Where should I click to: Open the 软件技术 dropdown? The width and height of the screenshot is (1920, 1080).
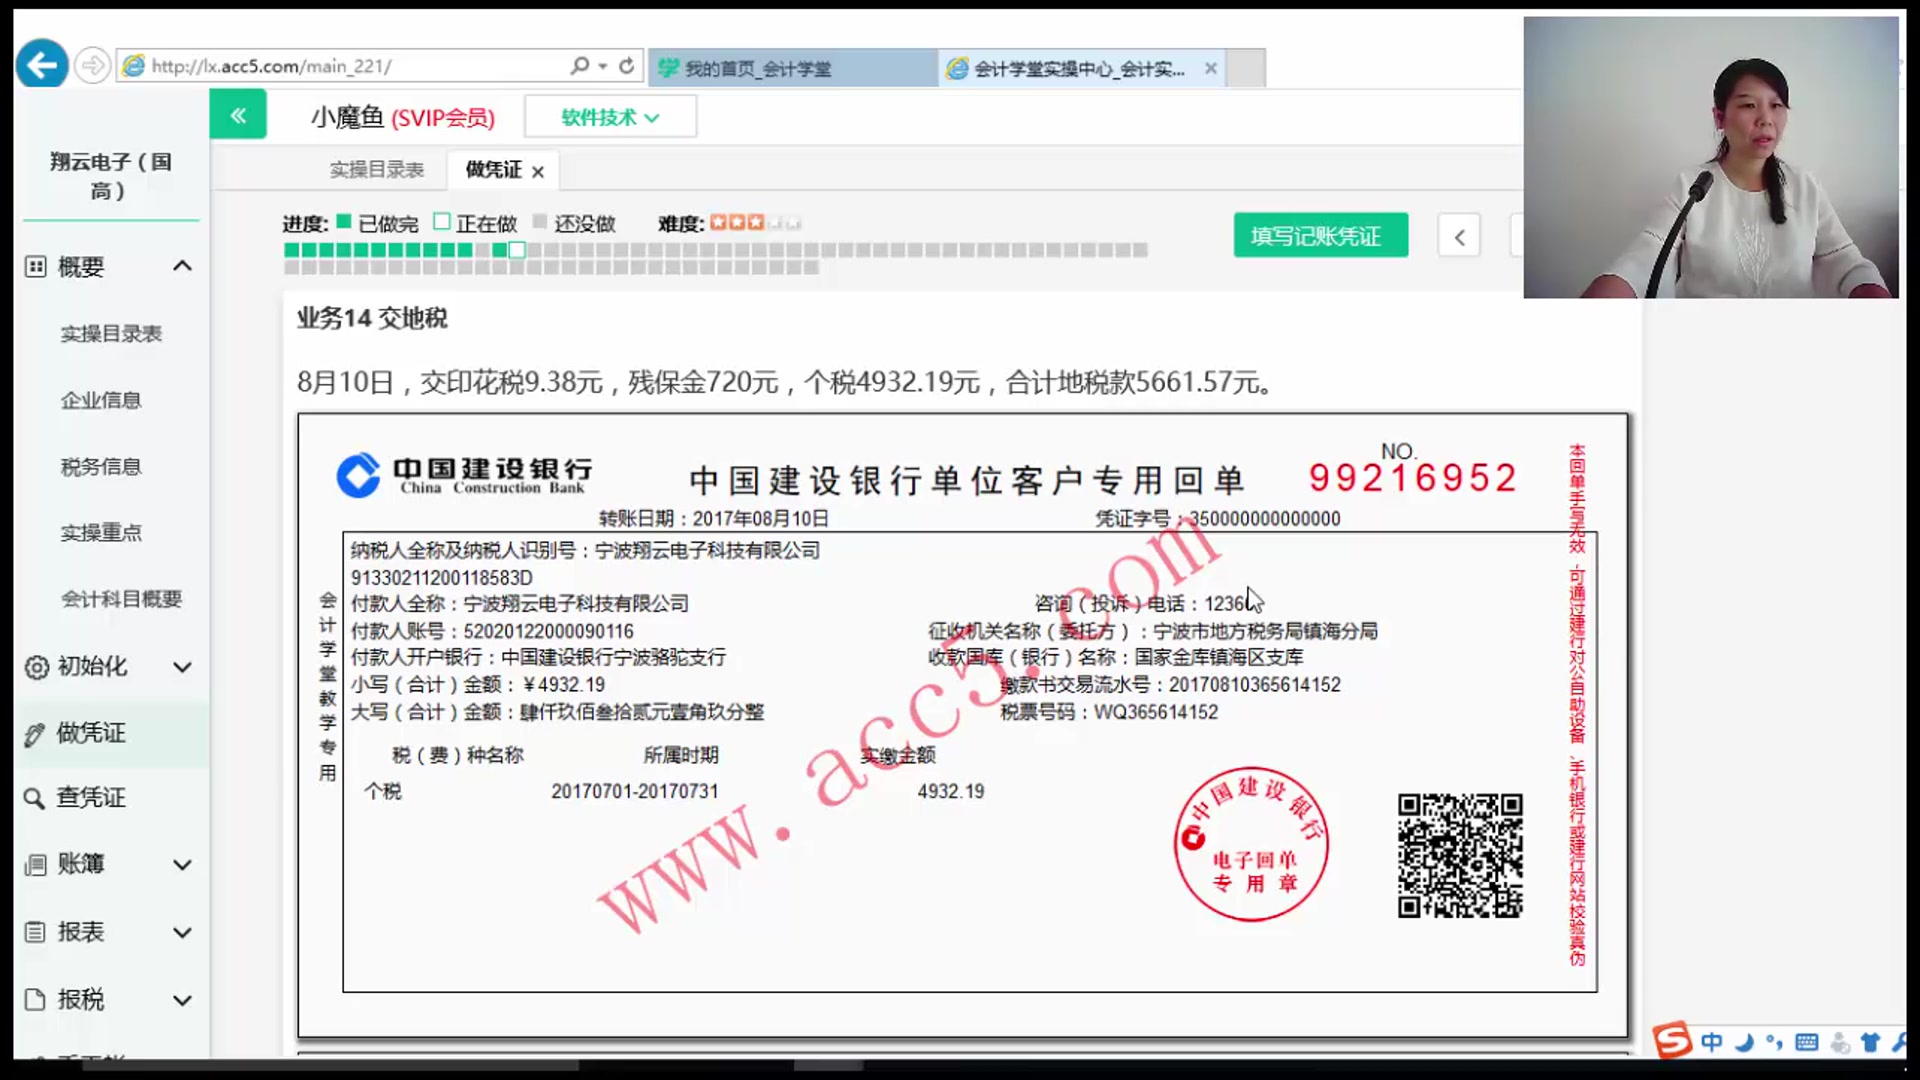(x=610, y=117)
